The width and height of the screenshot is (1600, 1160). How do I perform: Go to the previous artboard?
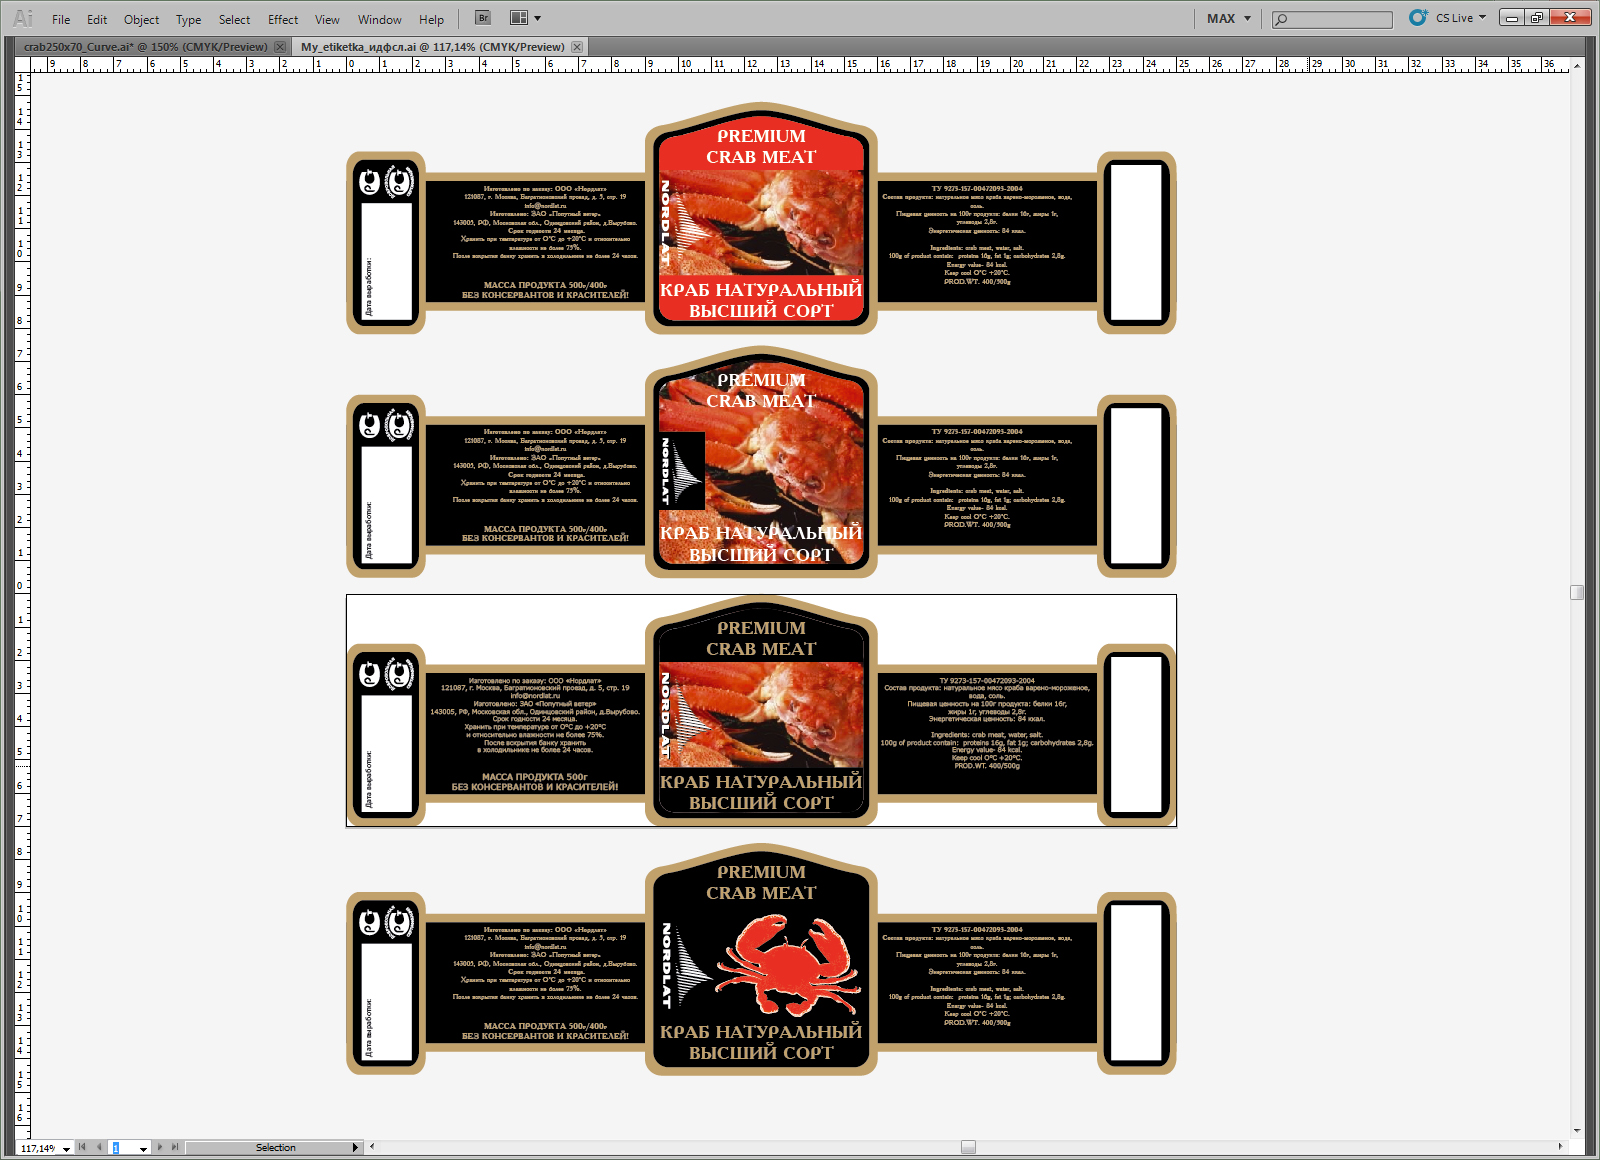coord(99,1147)
